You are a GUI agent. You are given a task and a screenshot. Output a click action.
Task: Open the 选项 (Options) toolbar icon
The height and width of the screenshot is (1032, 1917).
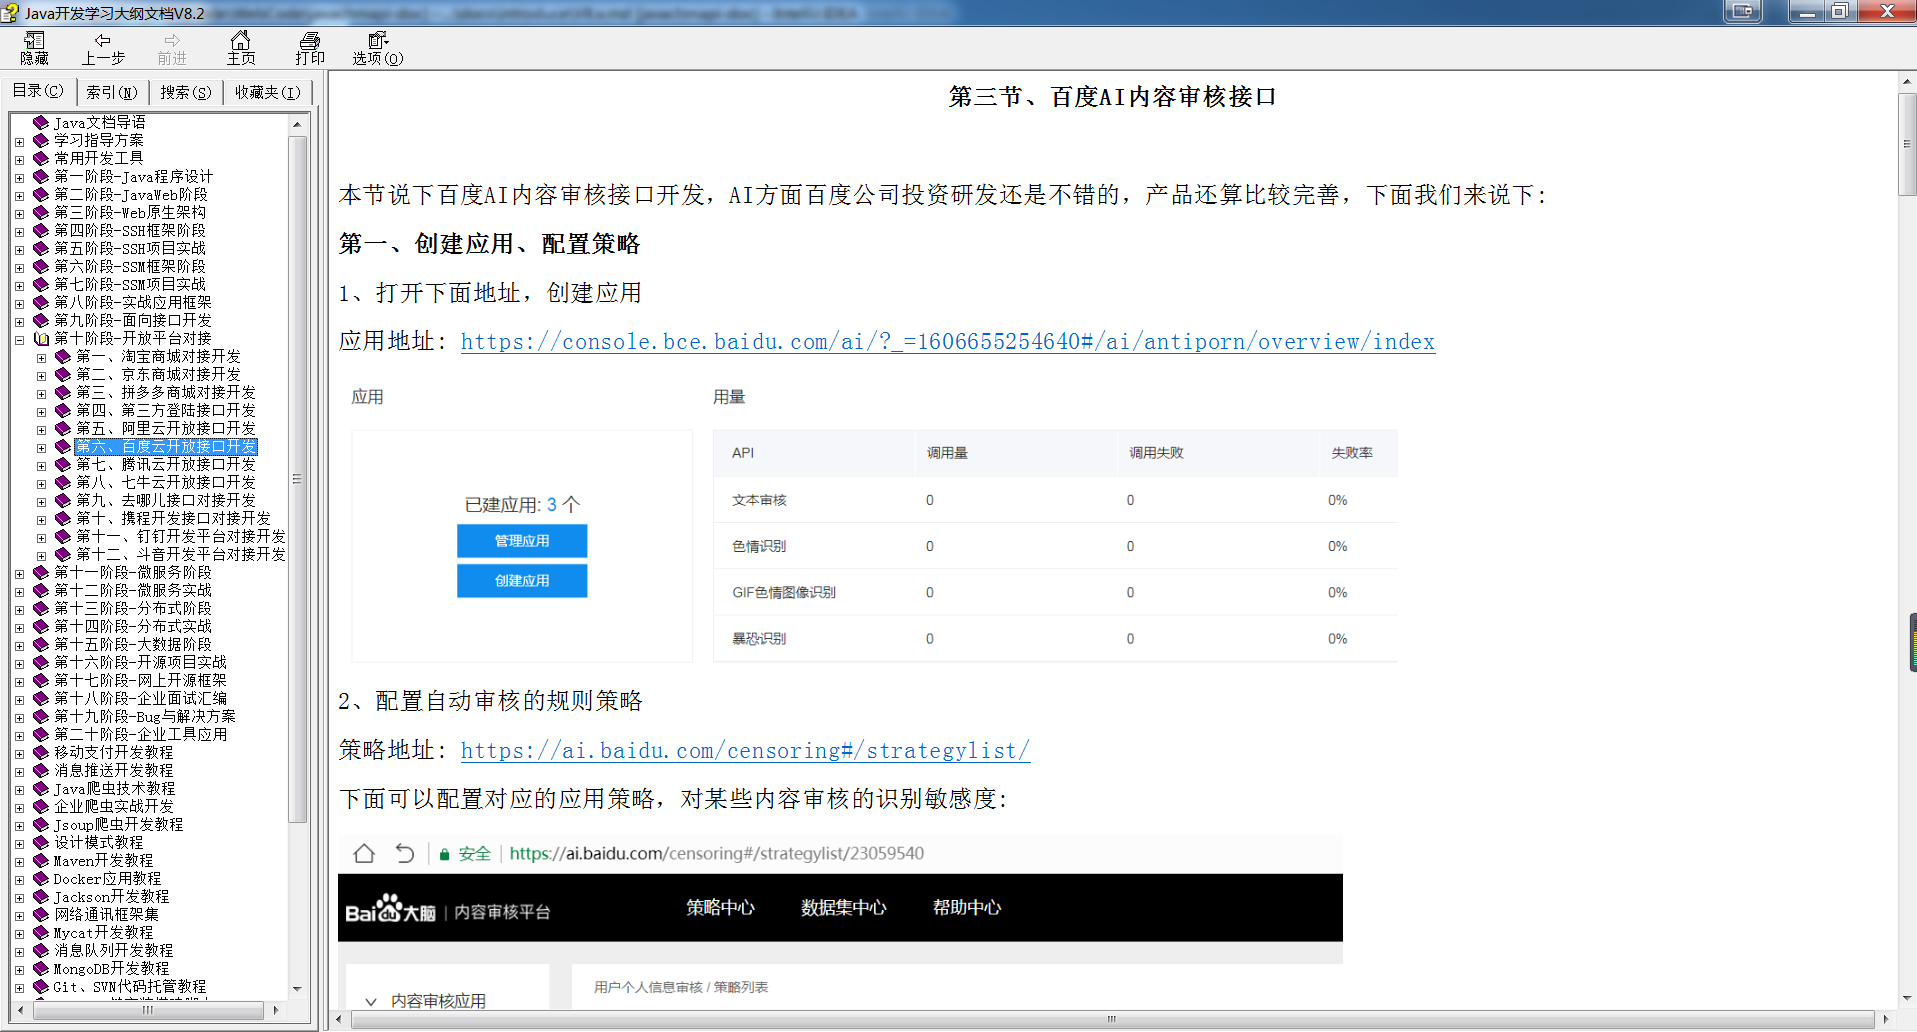click(x=377, y=48)
